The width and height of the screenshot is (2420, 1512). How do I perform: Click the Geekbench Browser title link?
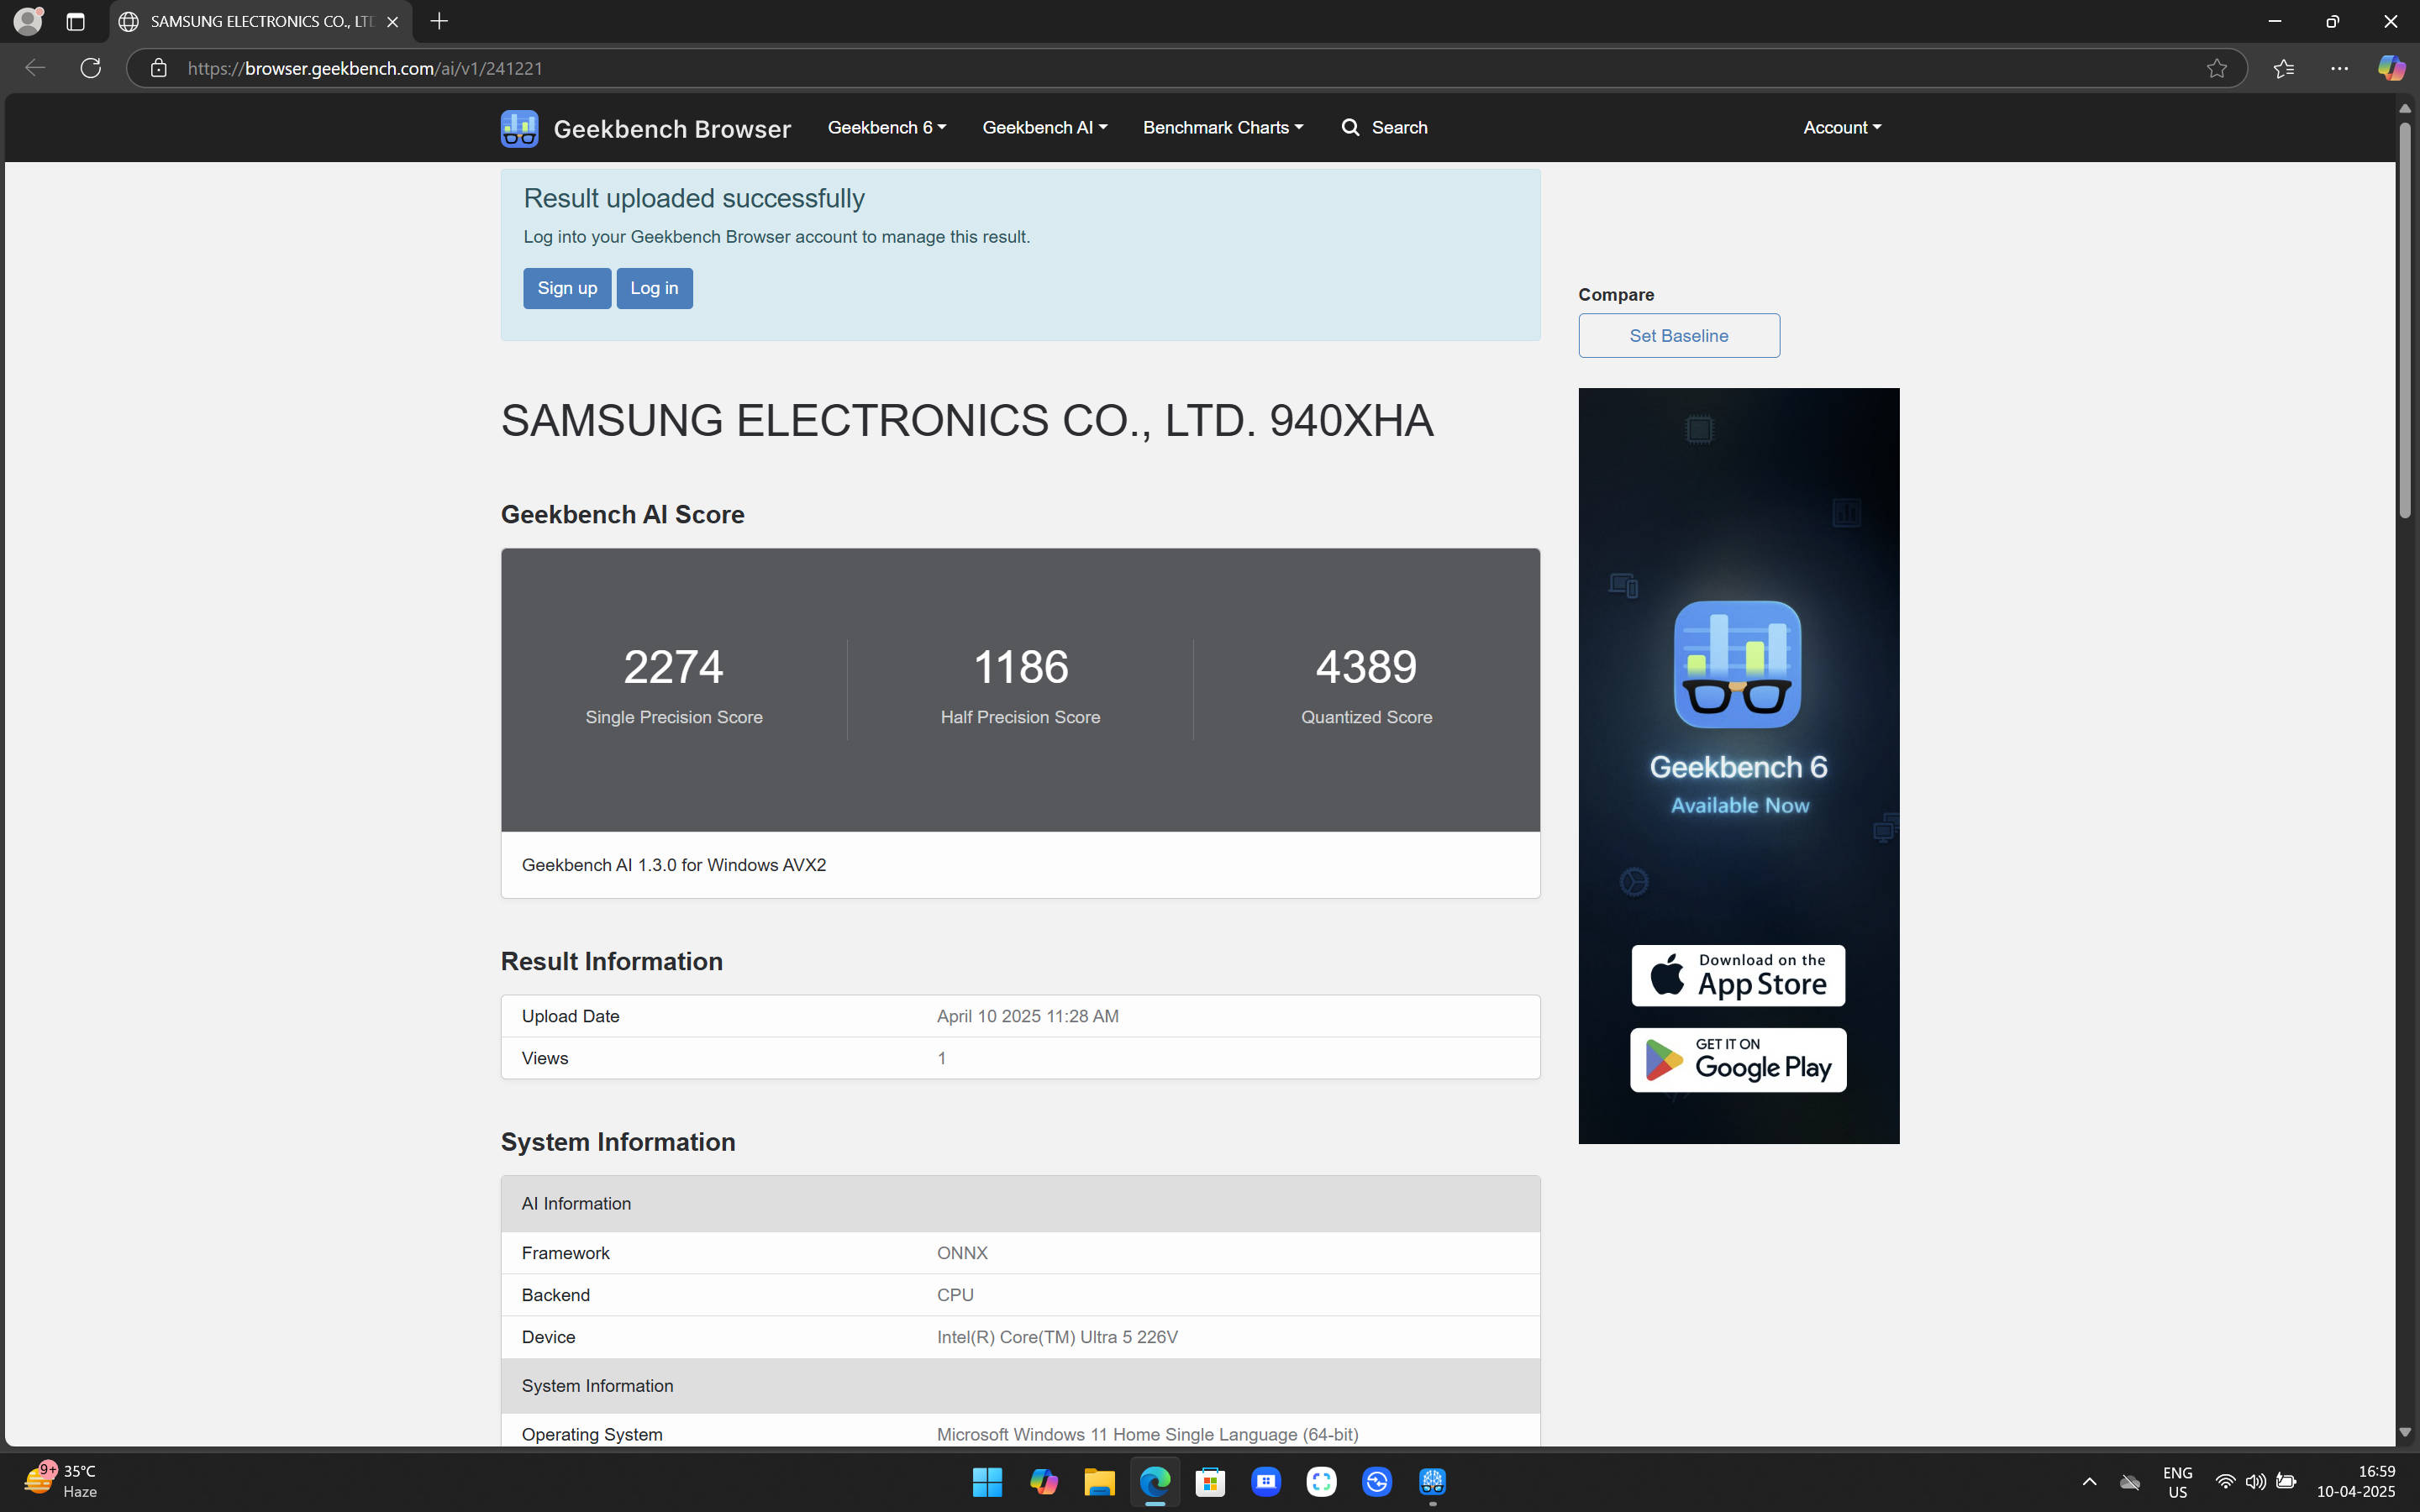click(x=672, y=129)
